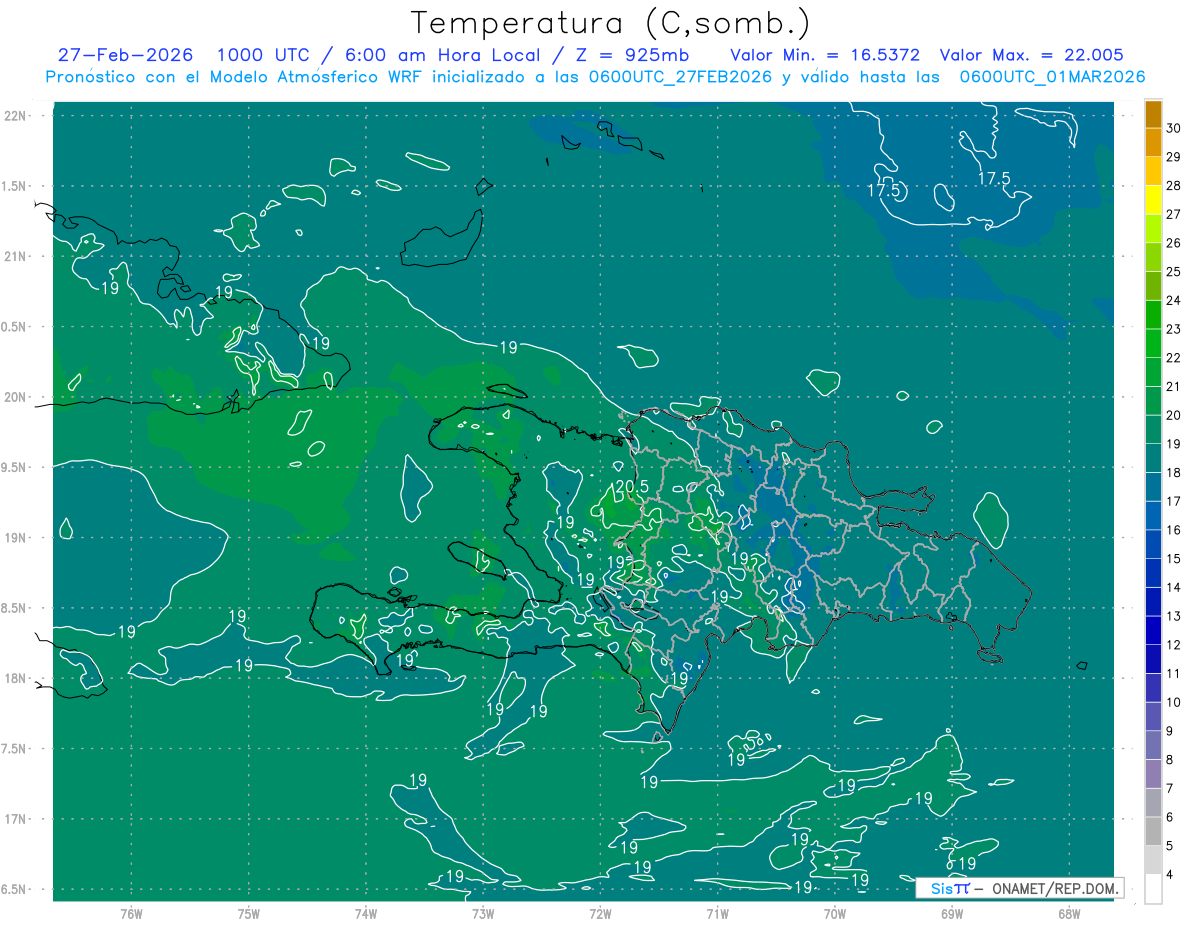Click the "Temperatura (C,somb.)" chart title

coord(611,24)
